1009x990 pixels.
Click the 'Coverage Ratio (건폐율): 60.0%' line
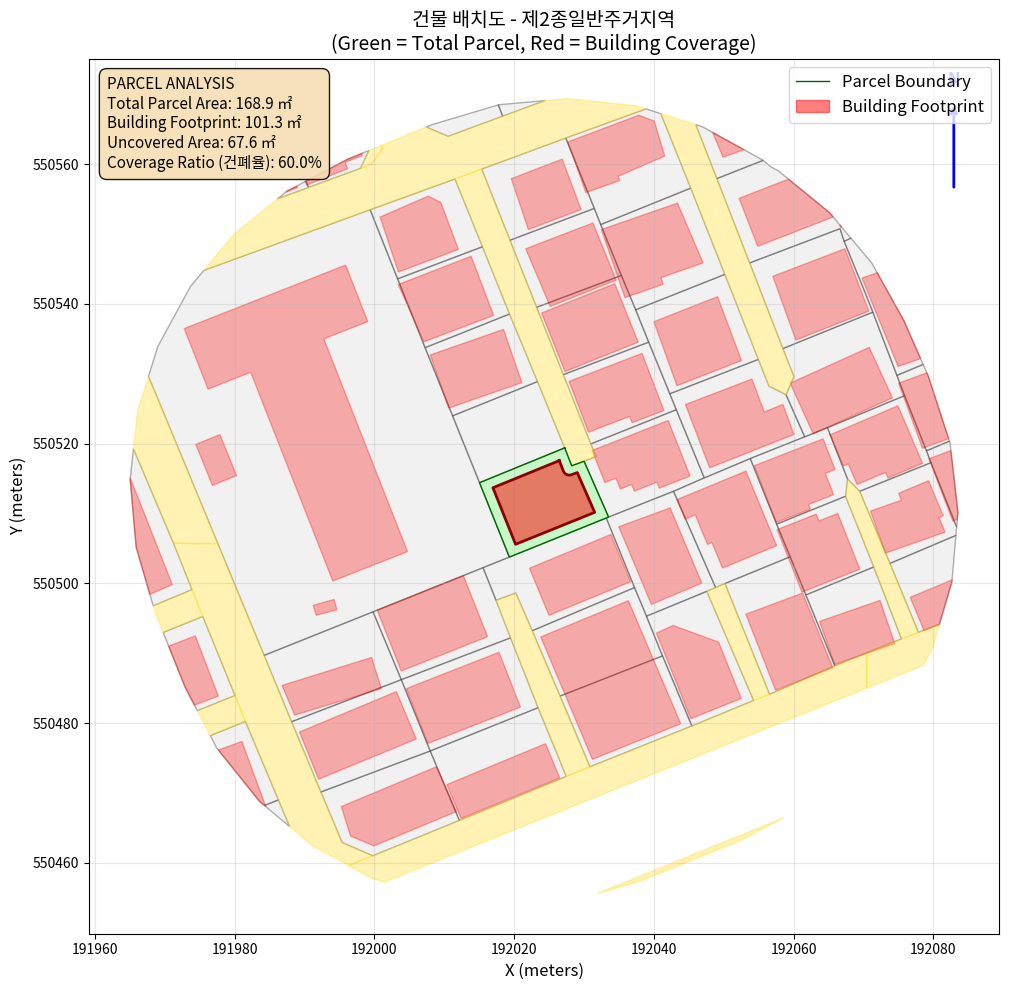click(x=214, y=162)
